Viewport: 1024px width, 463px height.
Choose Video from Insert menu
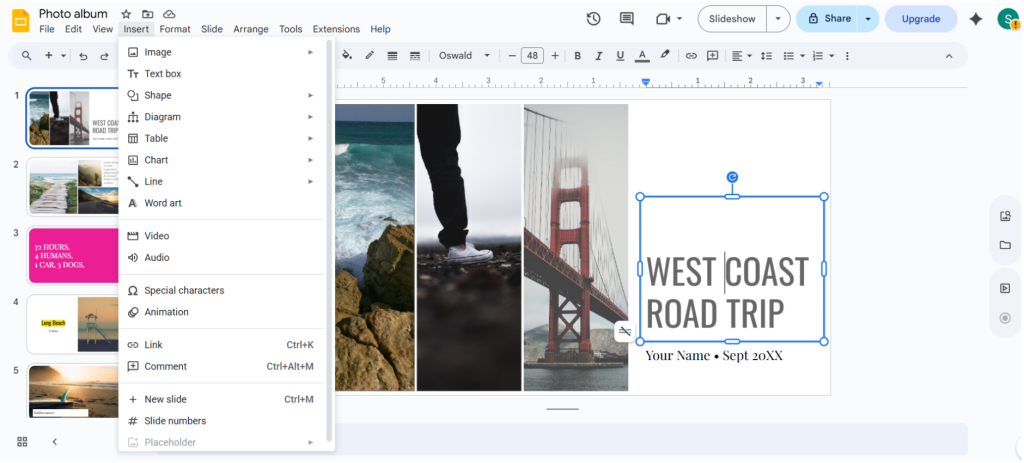tap(221, 236)
